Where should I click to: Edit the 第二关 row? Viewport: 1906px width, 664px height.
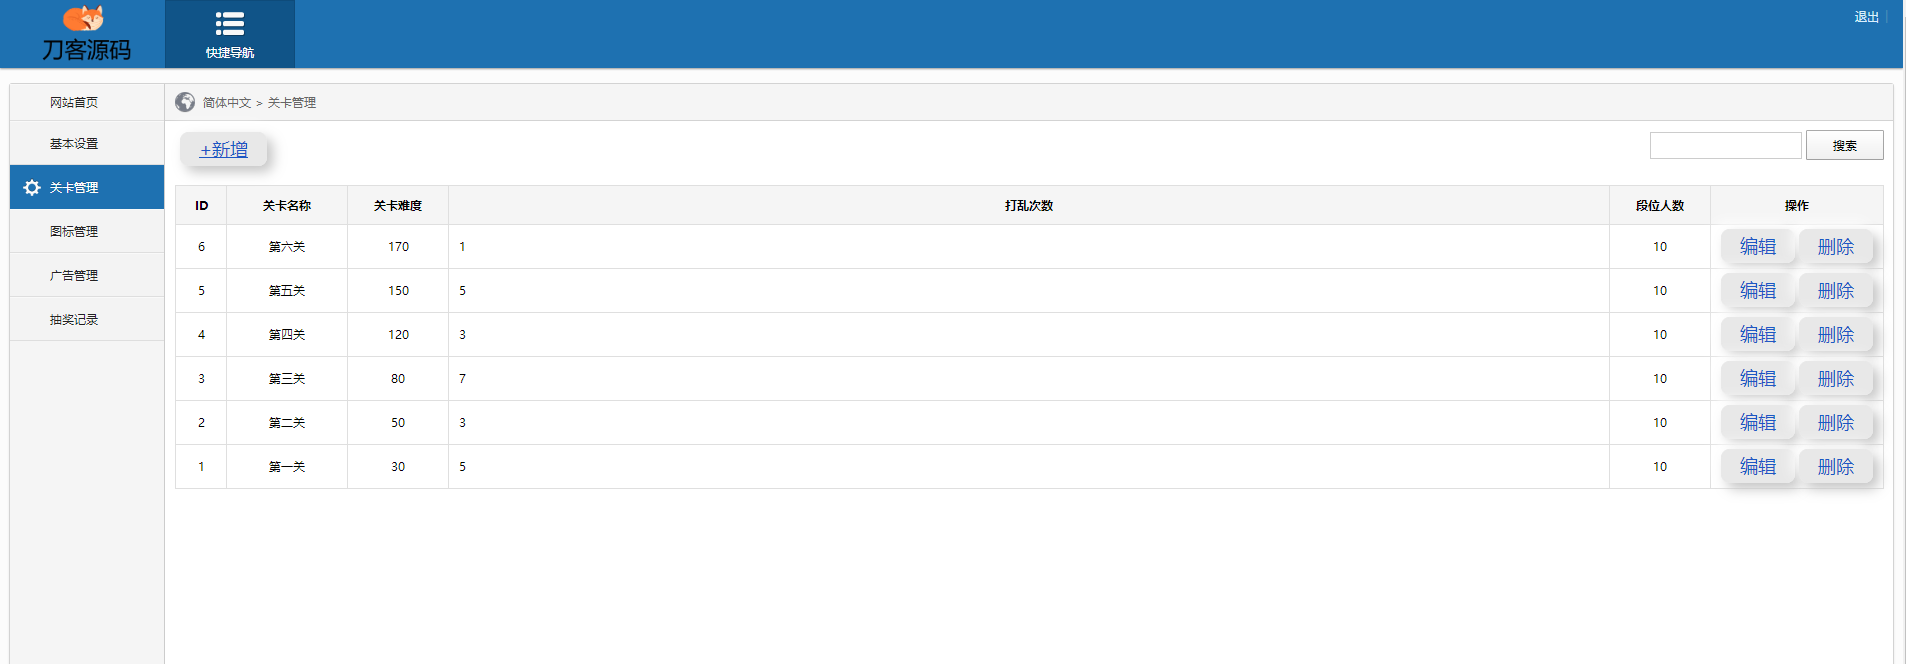click(1757, 423)
